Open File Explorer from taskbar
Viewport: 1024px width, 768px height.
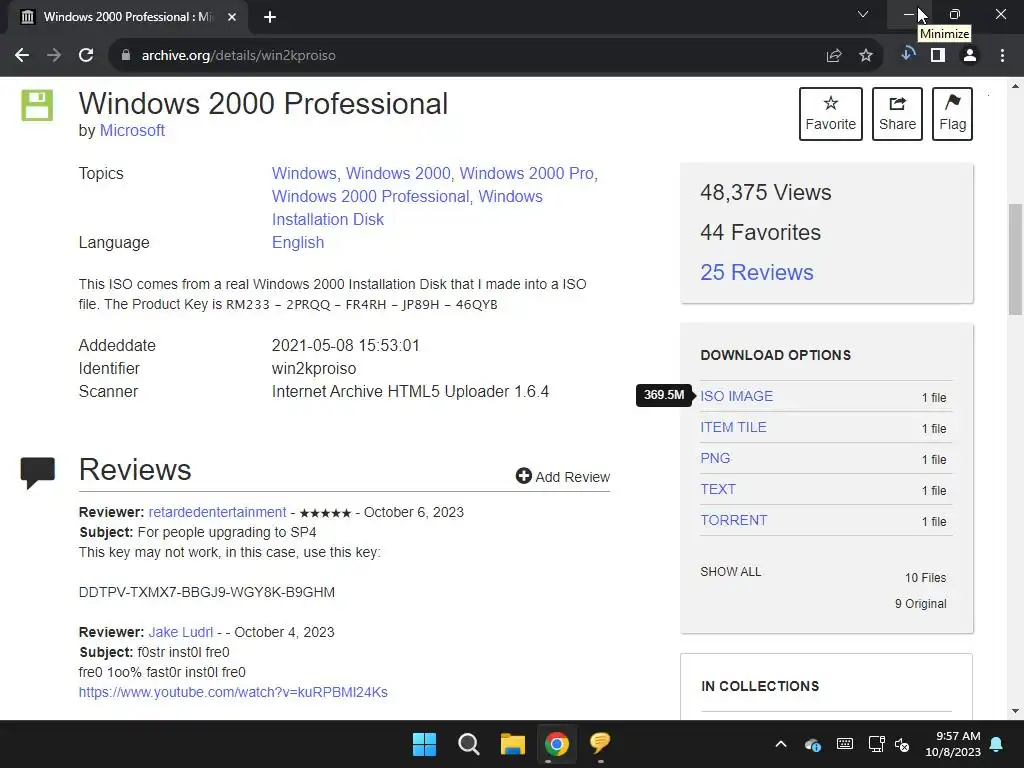pyautogui.click(x=513, y=744)
